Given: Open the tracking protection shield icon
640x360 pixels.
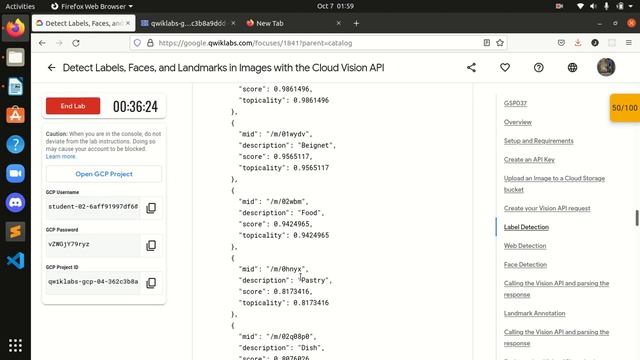Looking at the screenshot, I should [137, 43].
